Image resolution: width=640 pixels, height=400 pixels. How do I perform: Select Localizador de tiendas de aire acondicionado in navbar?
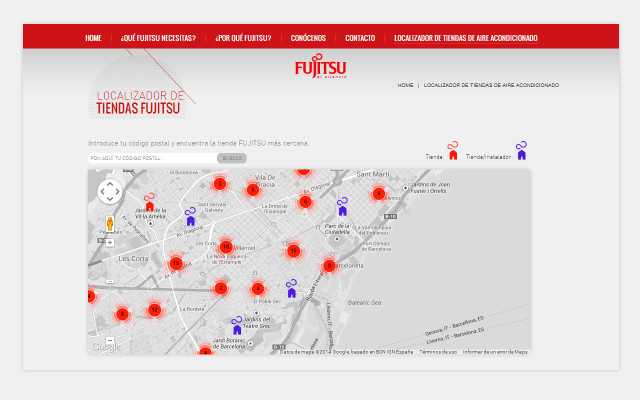click(466, 38)
